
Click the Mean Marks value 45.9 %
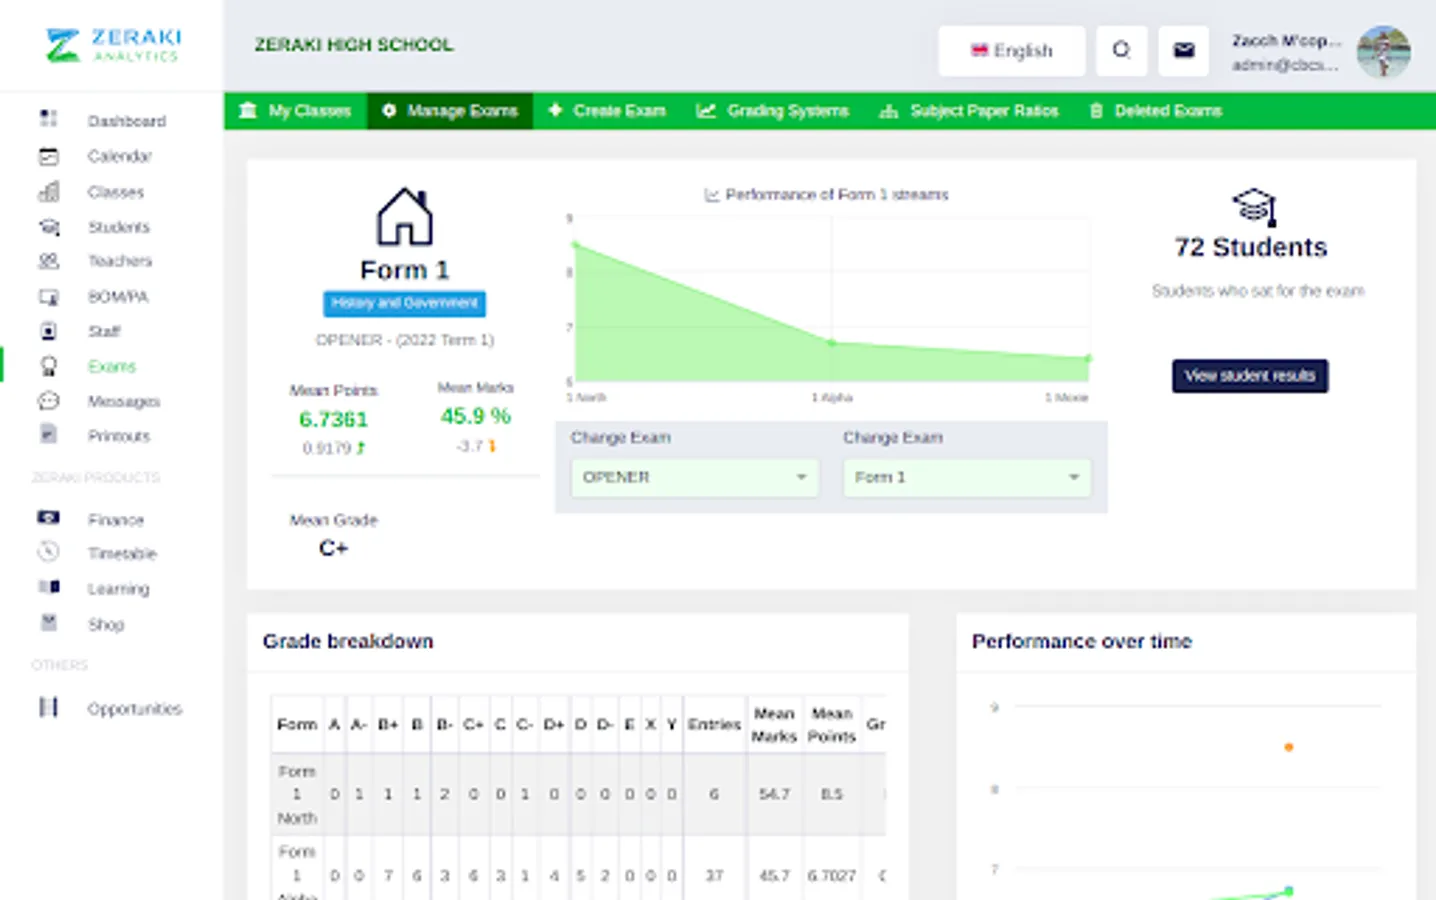point(476,416)
